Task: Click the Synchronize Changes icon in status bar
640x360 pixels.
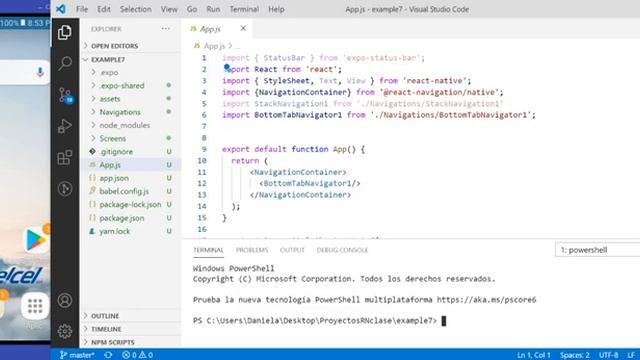Action: tap(108, 355)
